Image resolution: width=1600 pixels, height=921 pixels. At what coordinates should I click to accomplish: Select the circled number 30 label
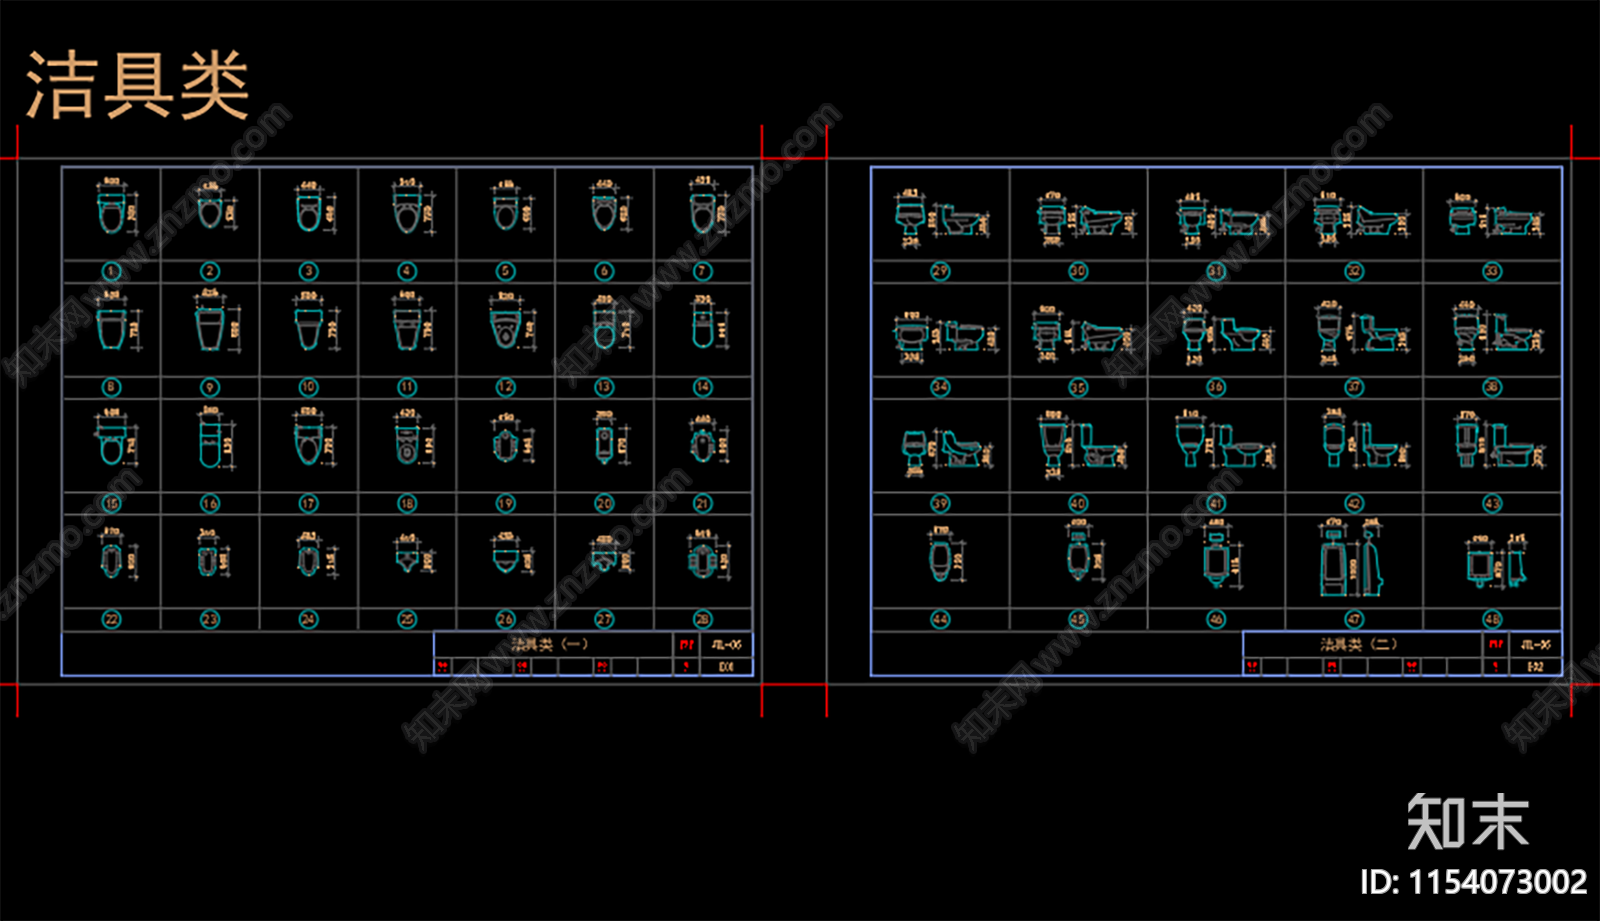point(1078,271)
